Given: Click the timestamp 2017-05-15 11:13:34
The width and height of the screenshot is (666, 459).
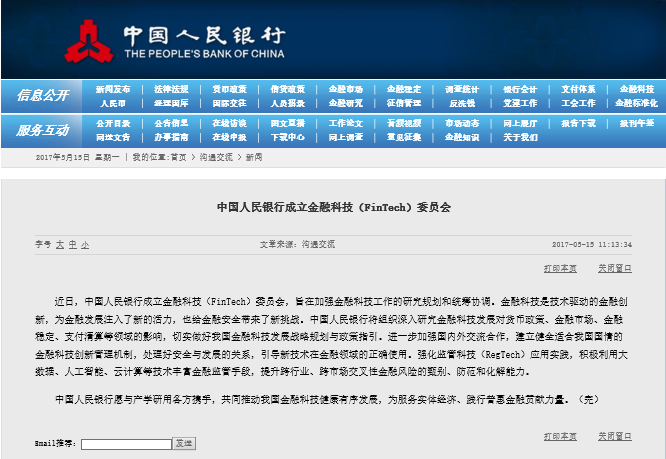Looking at the screenshot, I should pos(592,245).
